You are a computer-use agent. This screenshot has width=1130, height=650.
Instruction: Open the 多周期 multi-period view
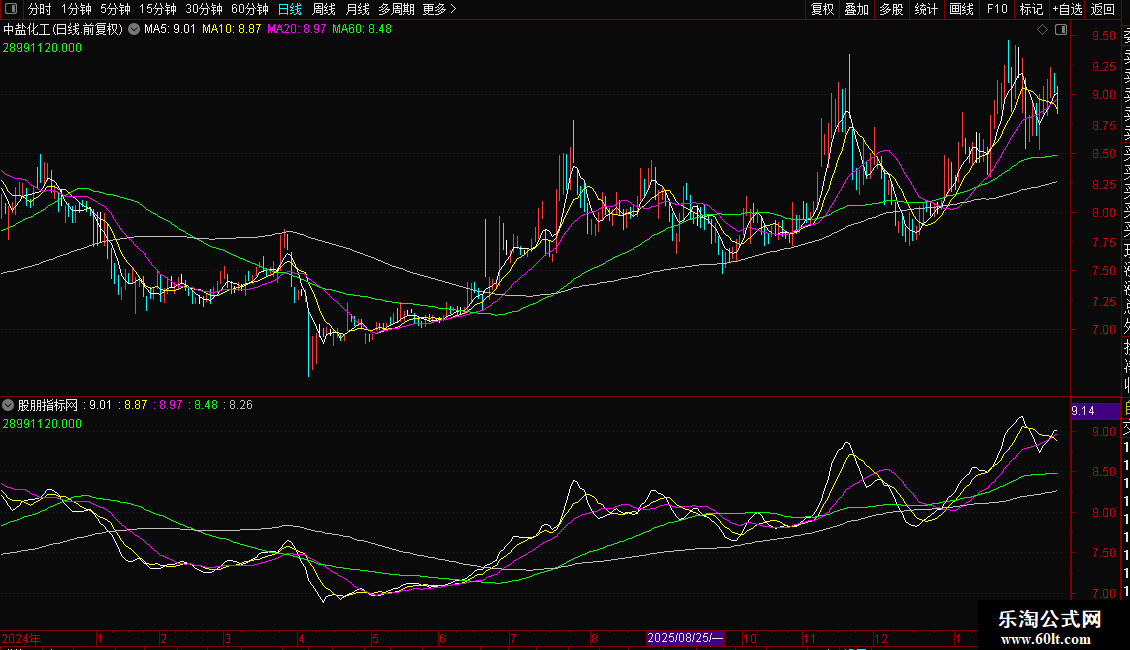[396, 9]
